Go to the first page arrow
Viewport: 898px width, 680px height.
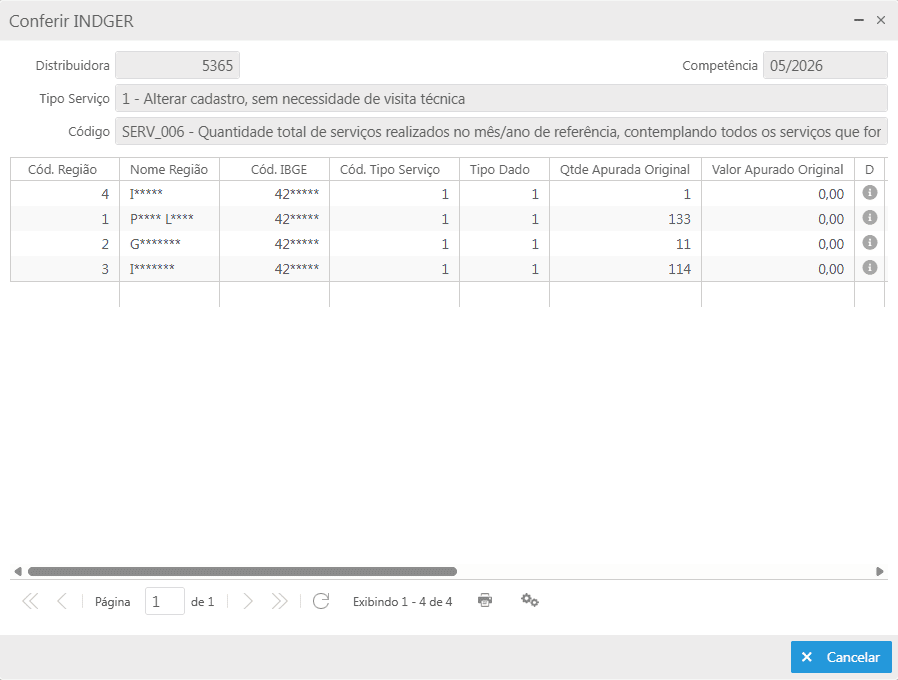30,601
